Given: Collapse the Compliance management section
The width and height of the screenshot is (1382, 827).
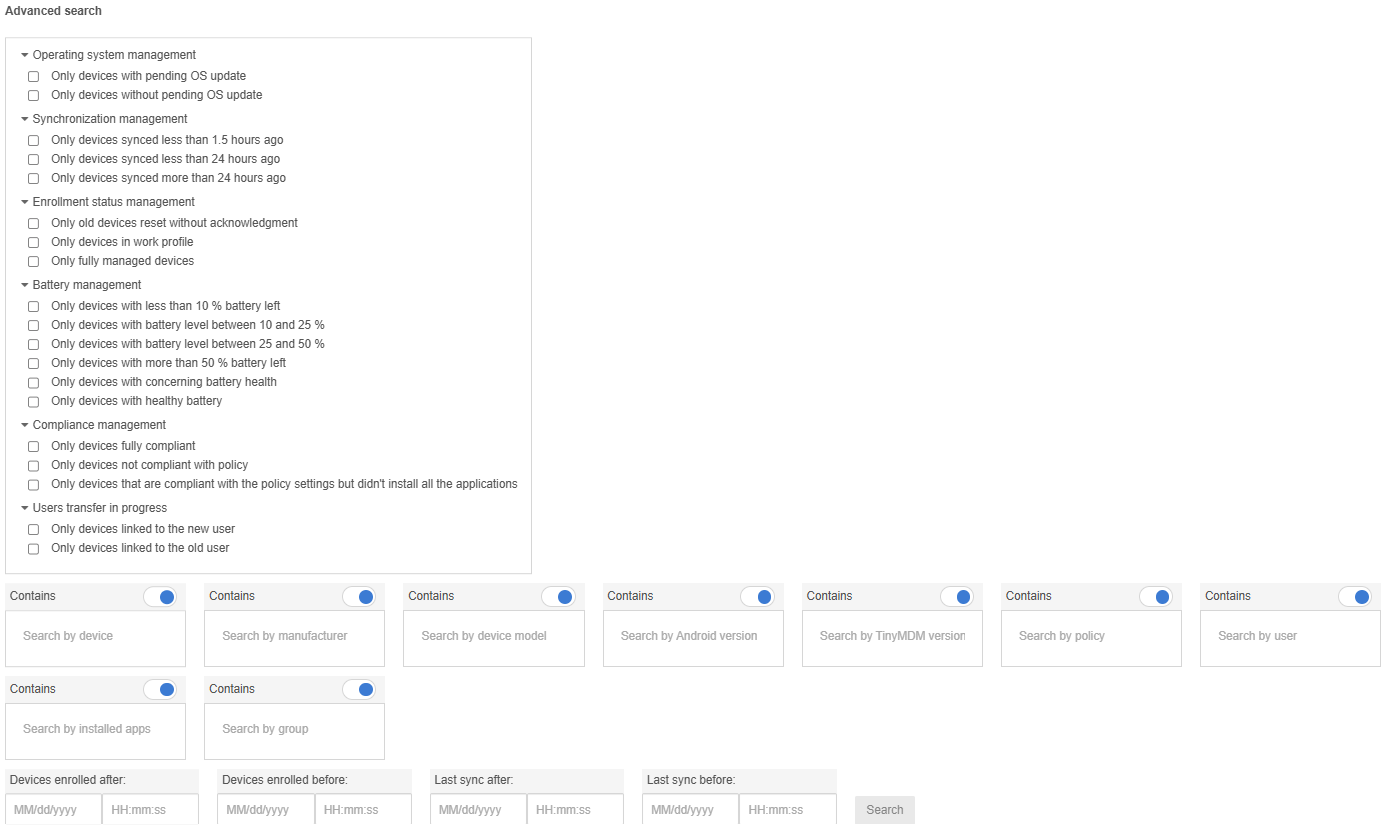Looking at the screenshot, I should click(25, 425).
